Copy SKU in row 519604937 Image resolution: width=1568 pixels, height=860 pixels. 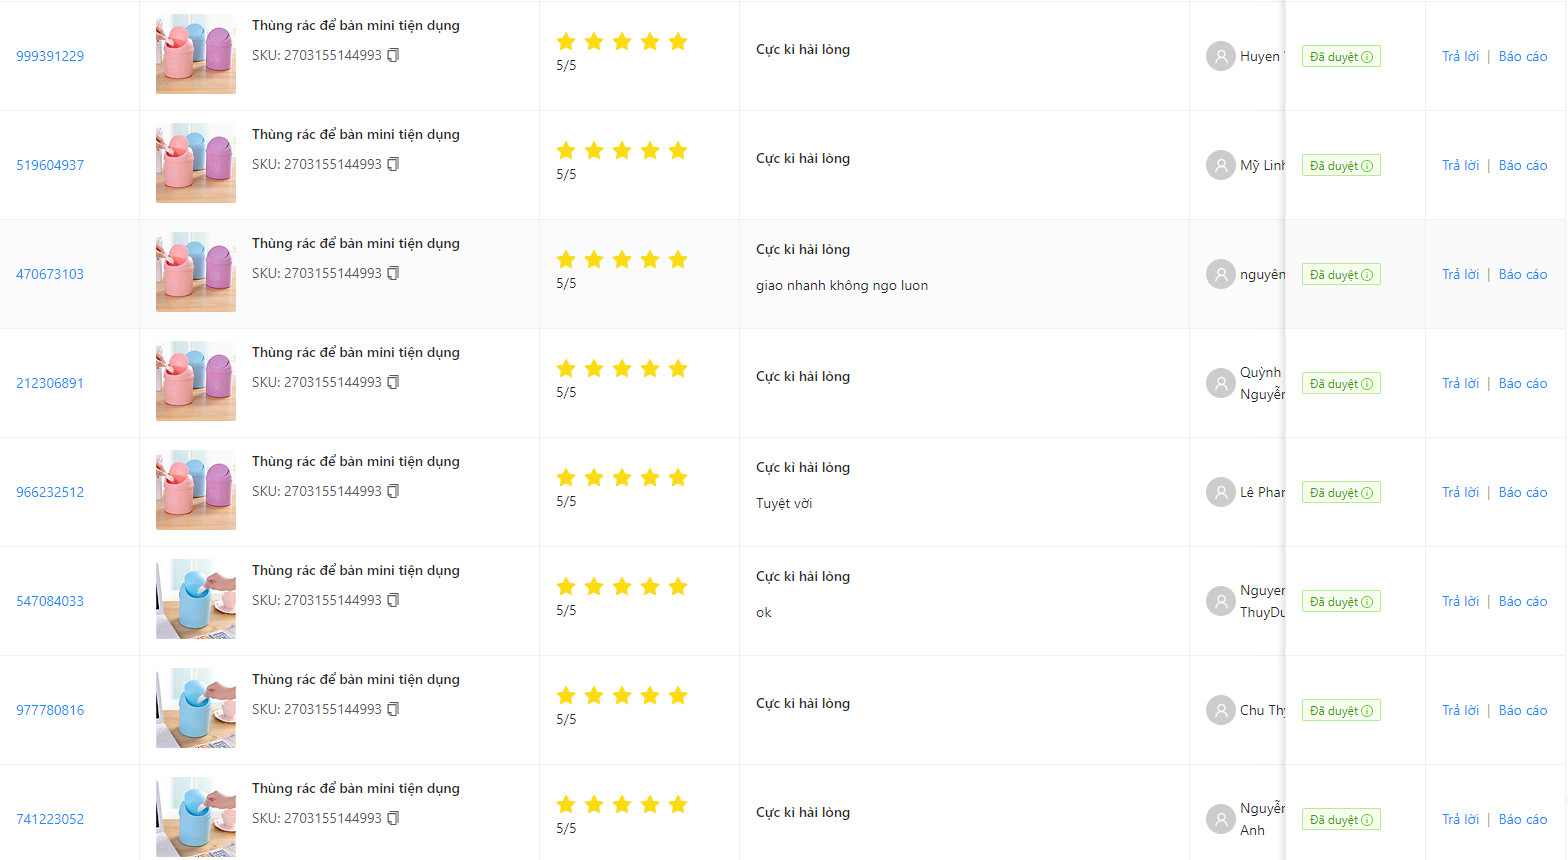[x=393, y=164]
